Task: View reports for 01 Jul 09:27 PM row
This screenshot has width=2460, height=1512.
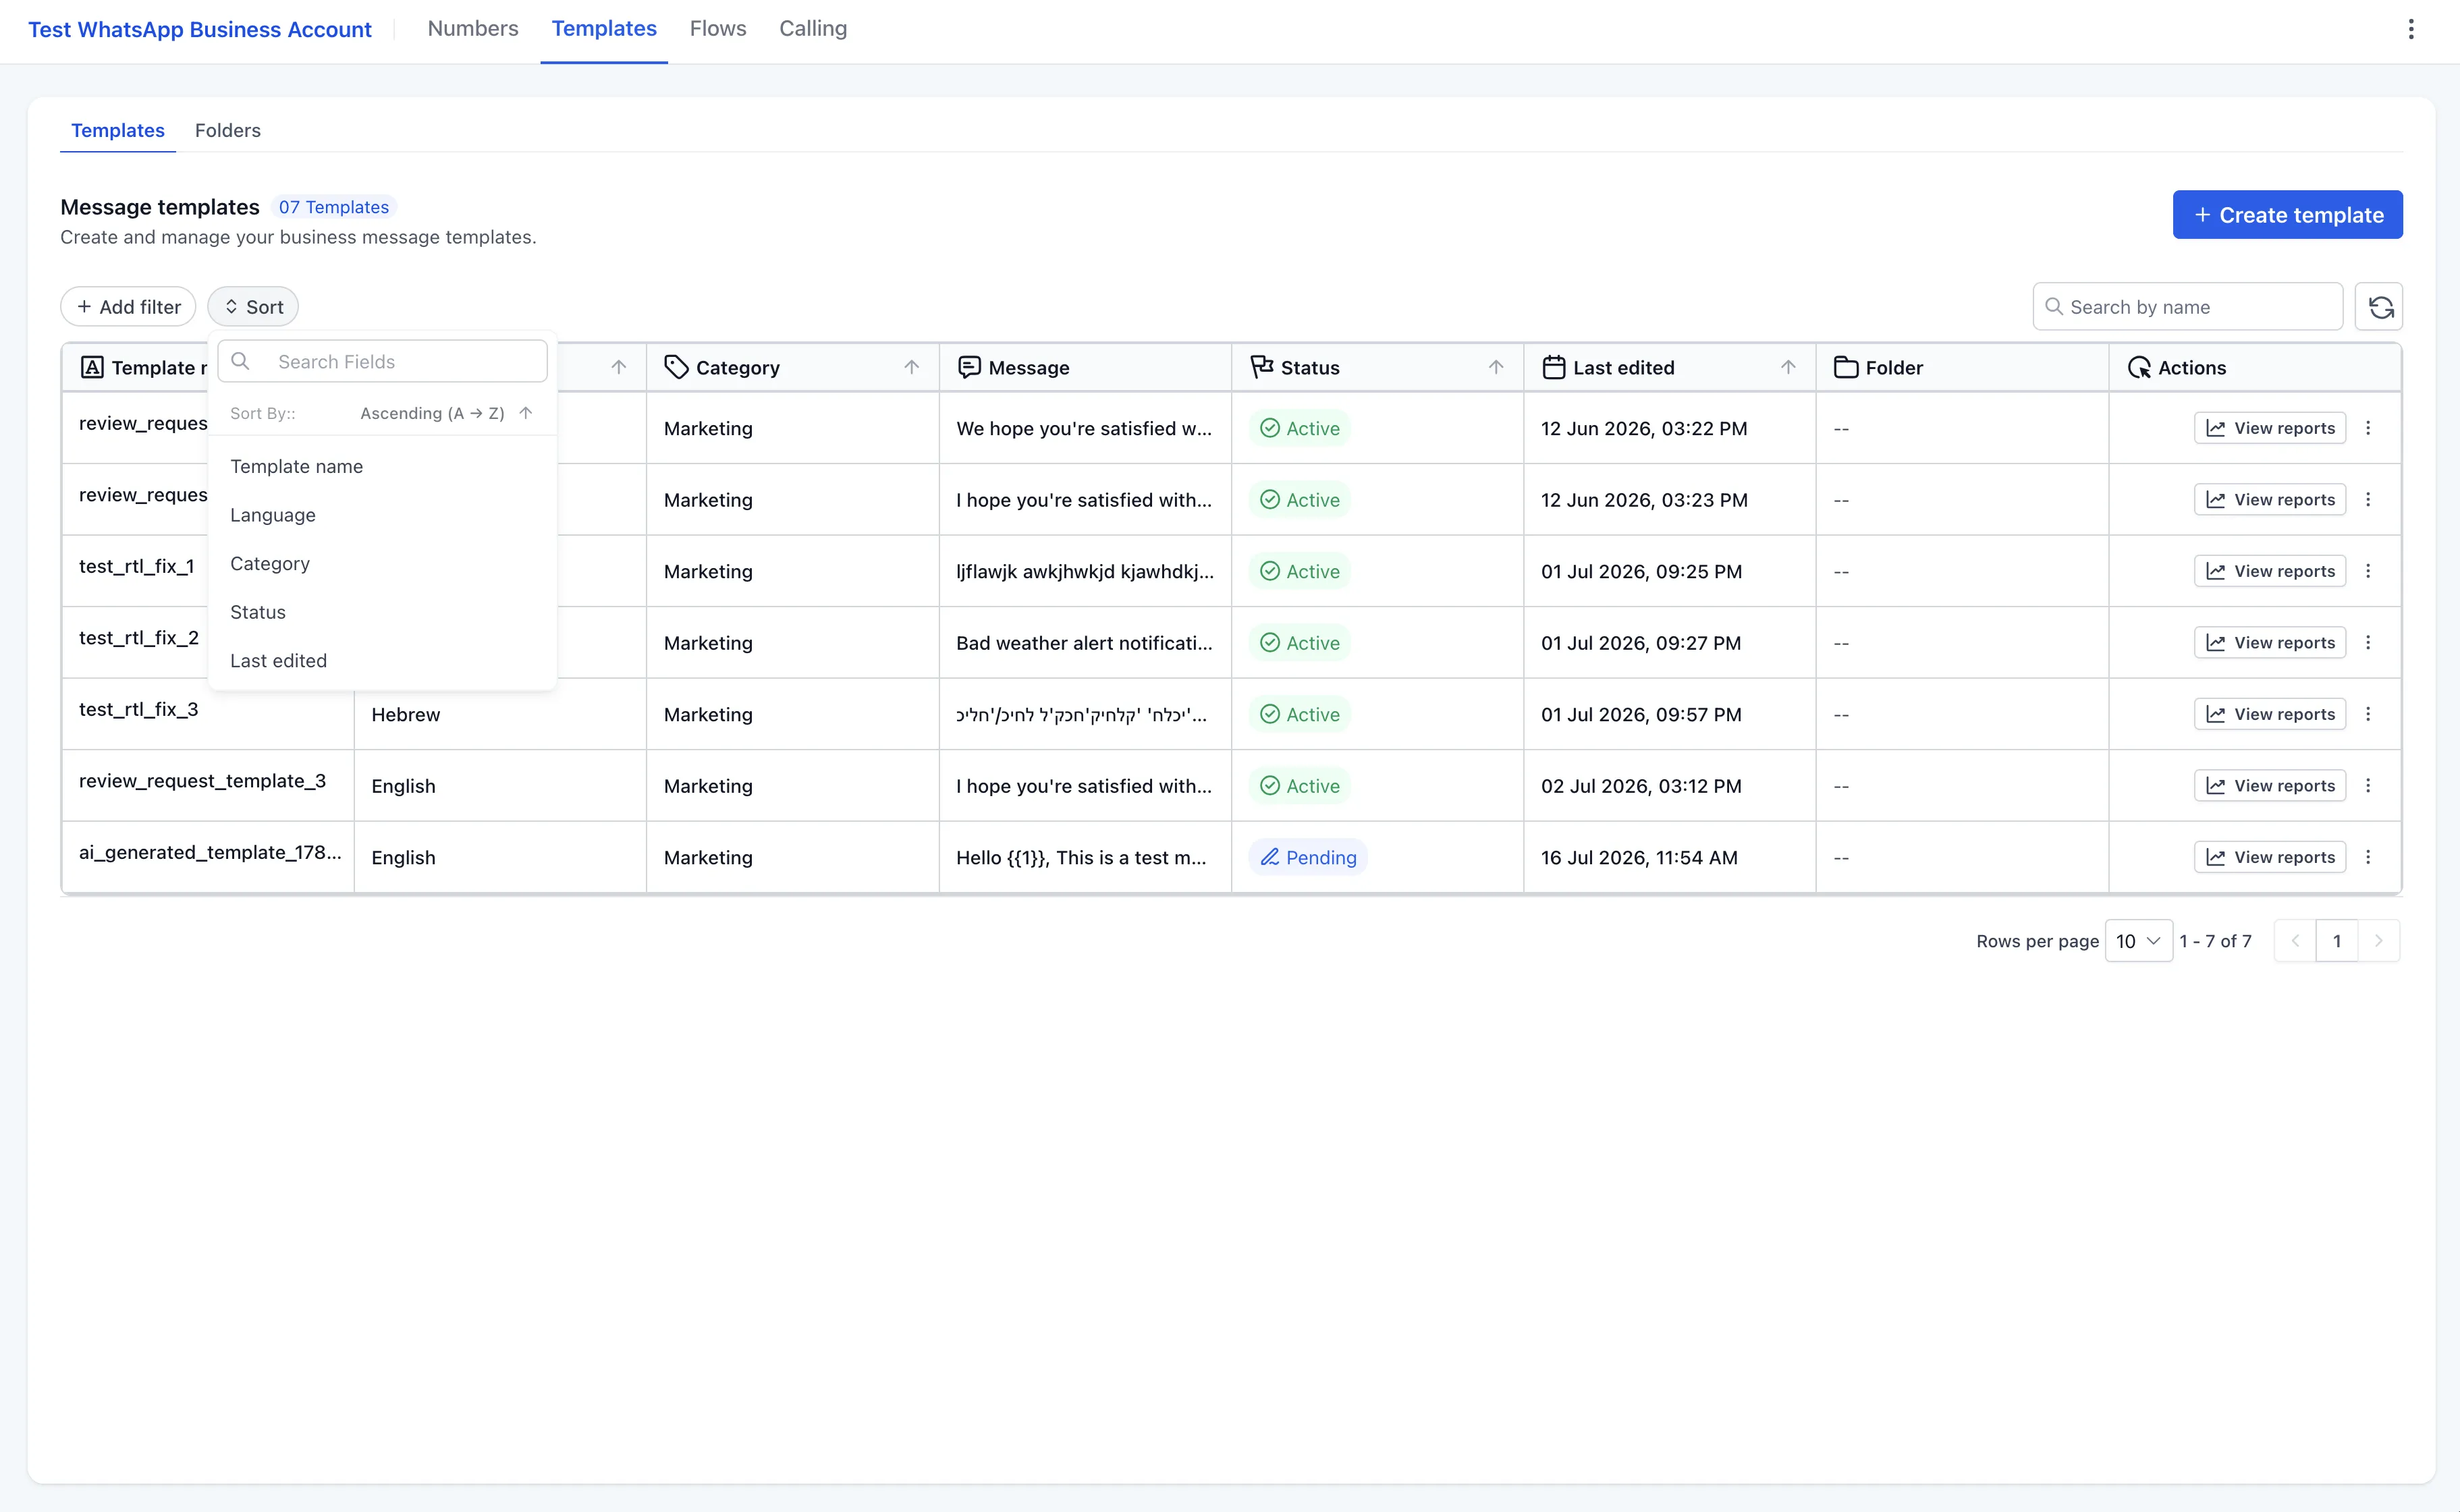Action: pyautogui.click(x=2270, y=643)
